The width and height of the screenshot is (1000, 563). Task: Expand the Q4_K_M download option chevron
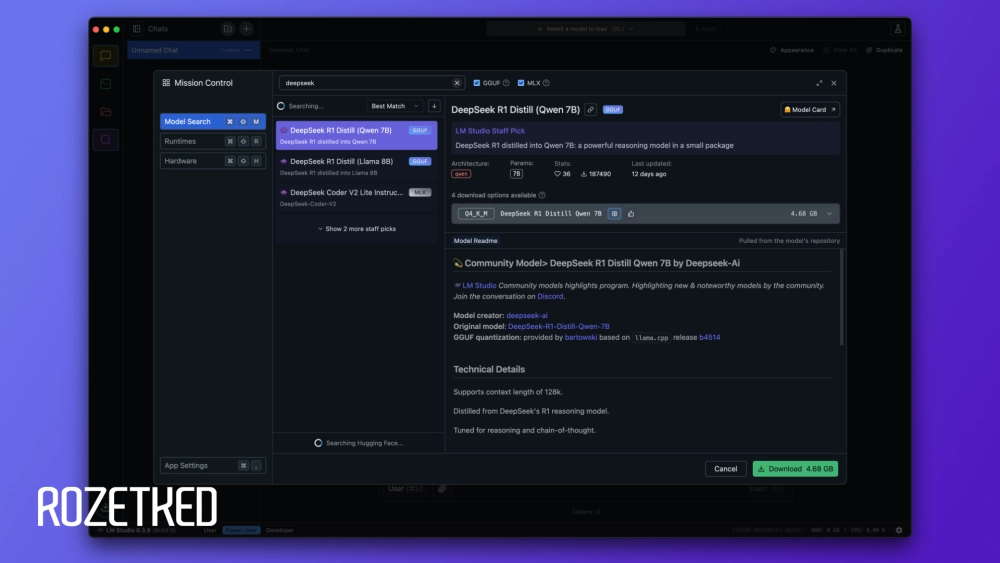pyautogui.click(x=828, y=213)
